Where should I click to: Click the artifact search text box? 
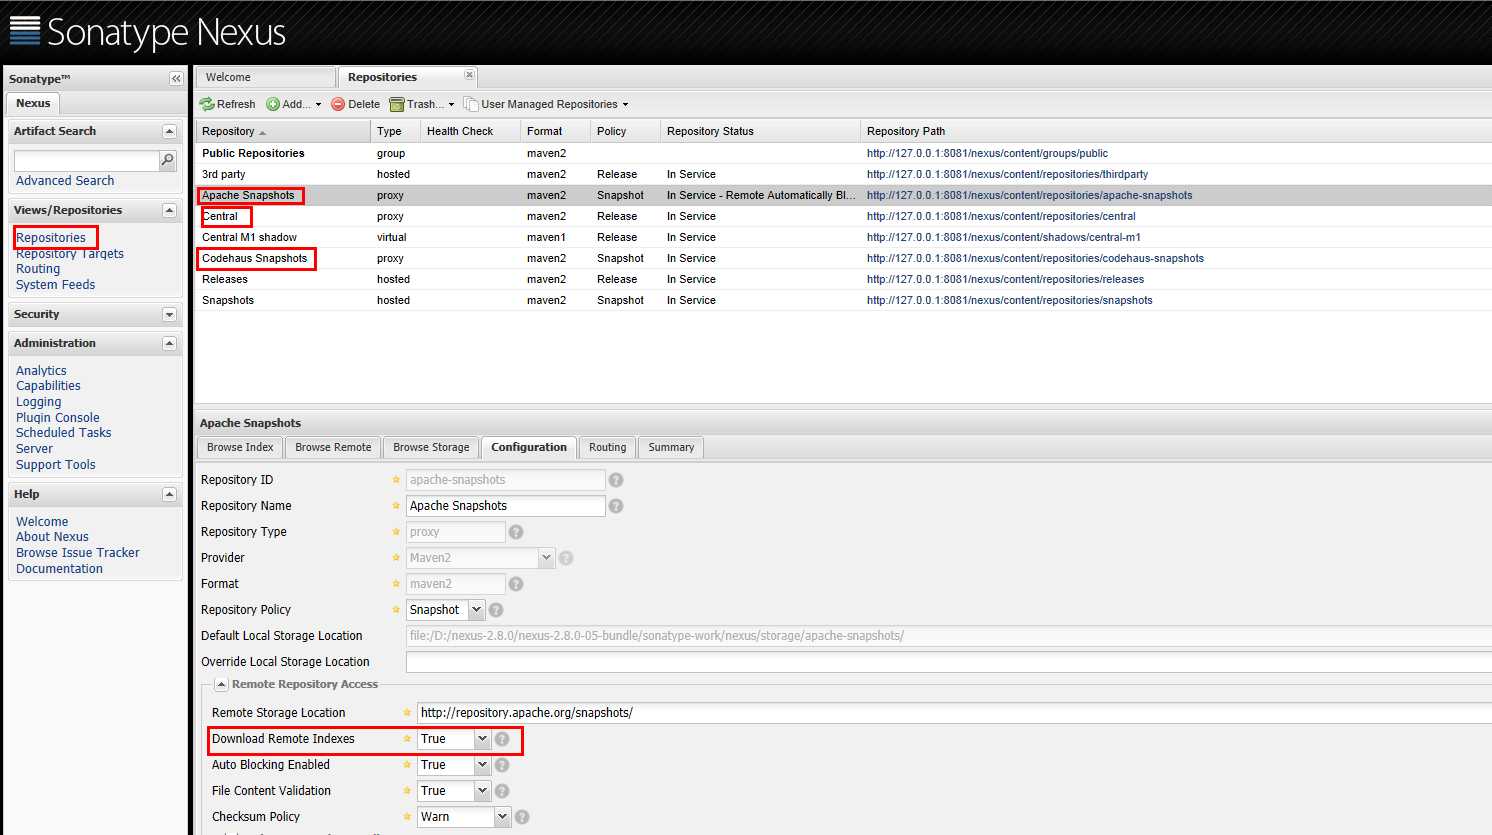click(x=86, y=160)
